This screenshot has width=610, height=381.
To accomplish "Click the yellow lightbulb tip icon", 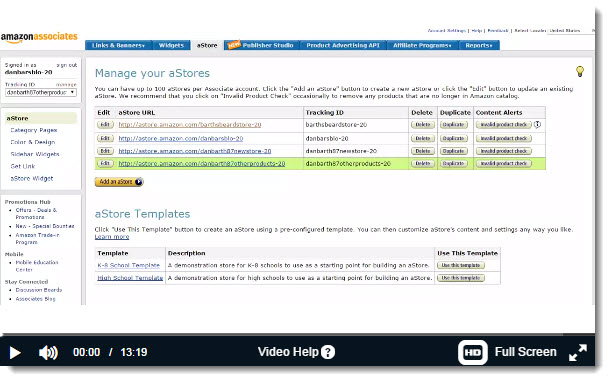I will 580,71.
